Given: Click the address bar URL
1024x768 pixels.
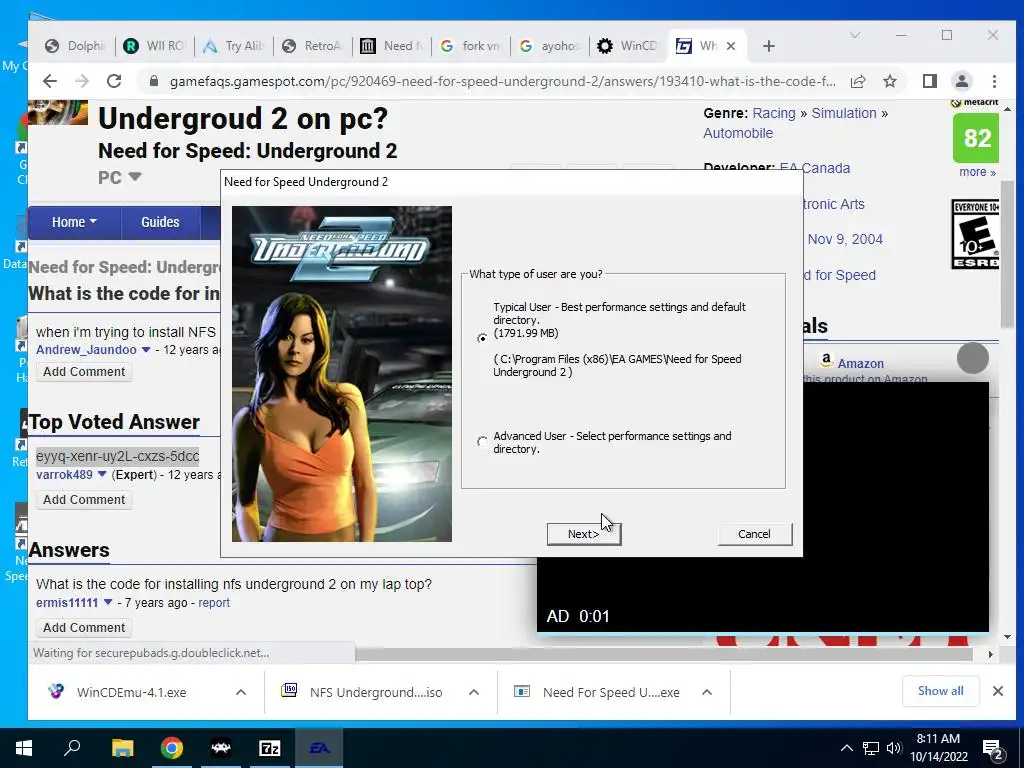Looking at the screenshot, I should pyautogui.click(x=502, y=81).
